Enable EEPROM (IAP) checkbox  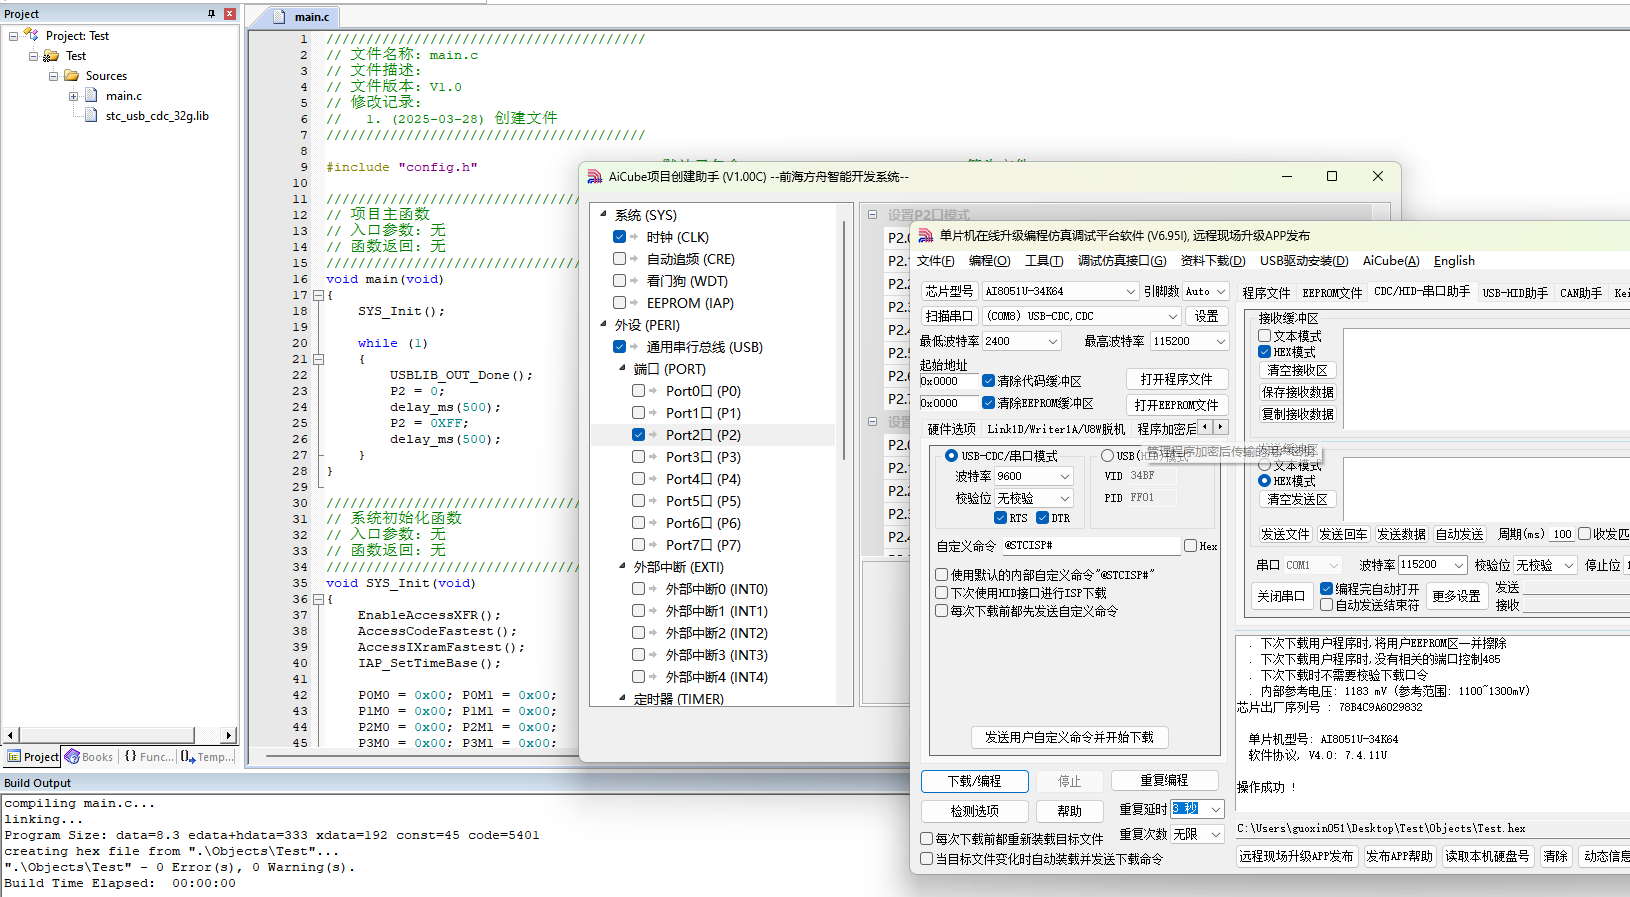(620, 303)
